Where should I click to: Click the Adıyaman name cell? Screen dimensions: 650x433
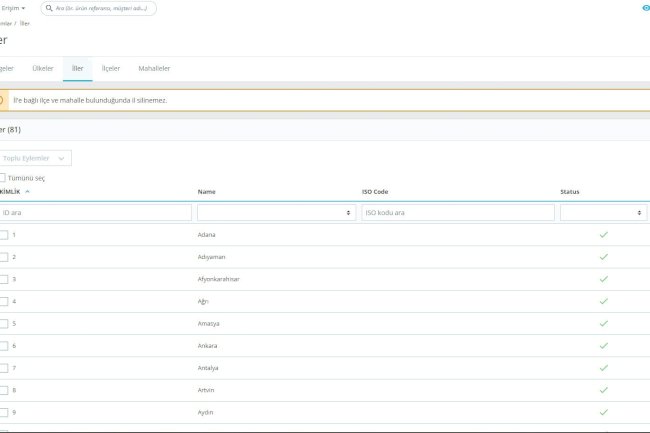point(211,257)
